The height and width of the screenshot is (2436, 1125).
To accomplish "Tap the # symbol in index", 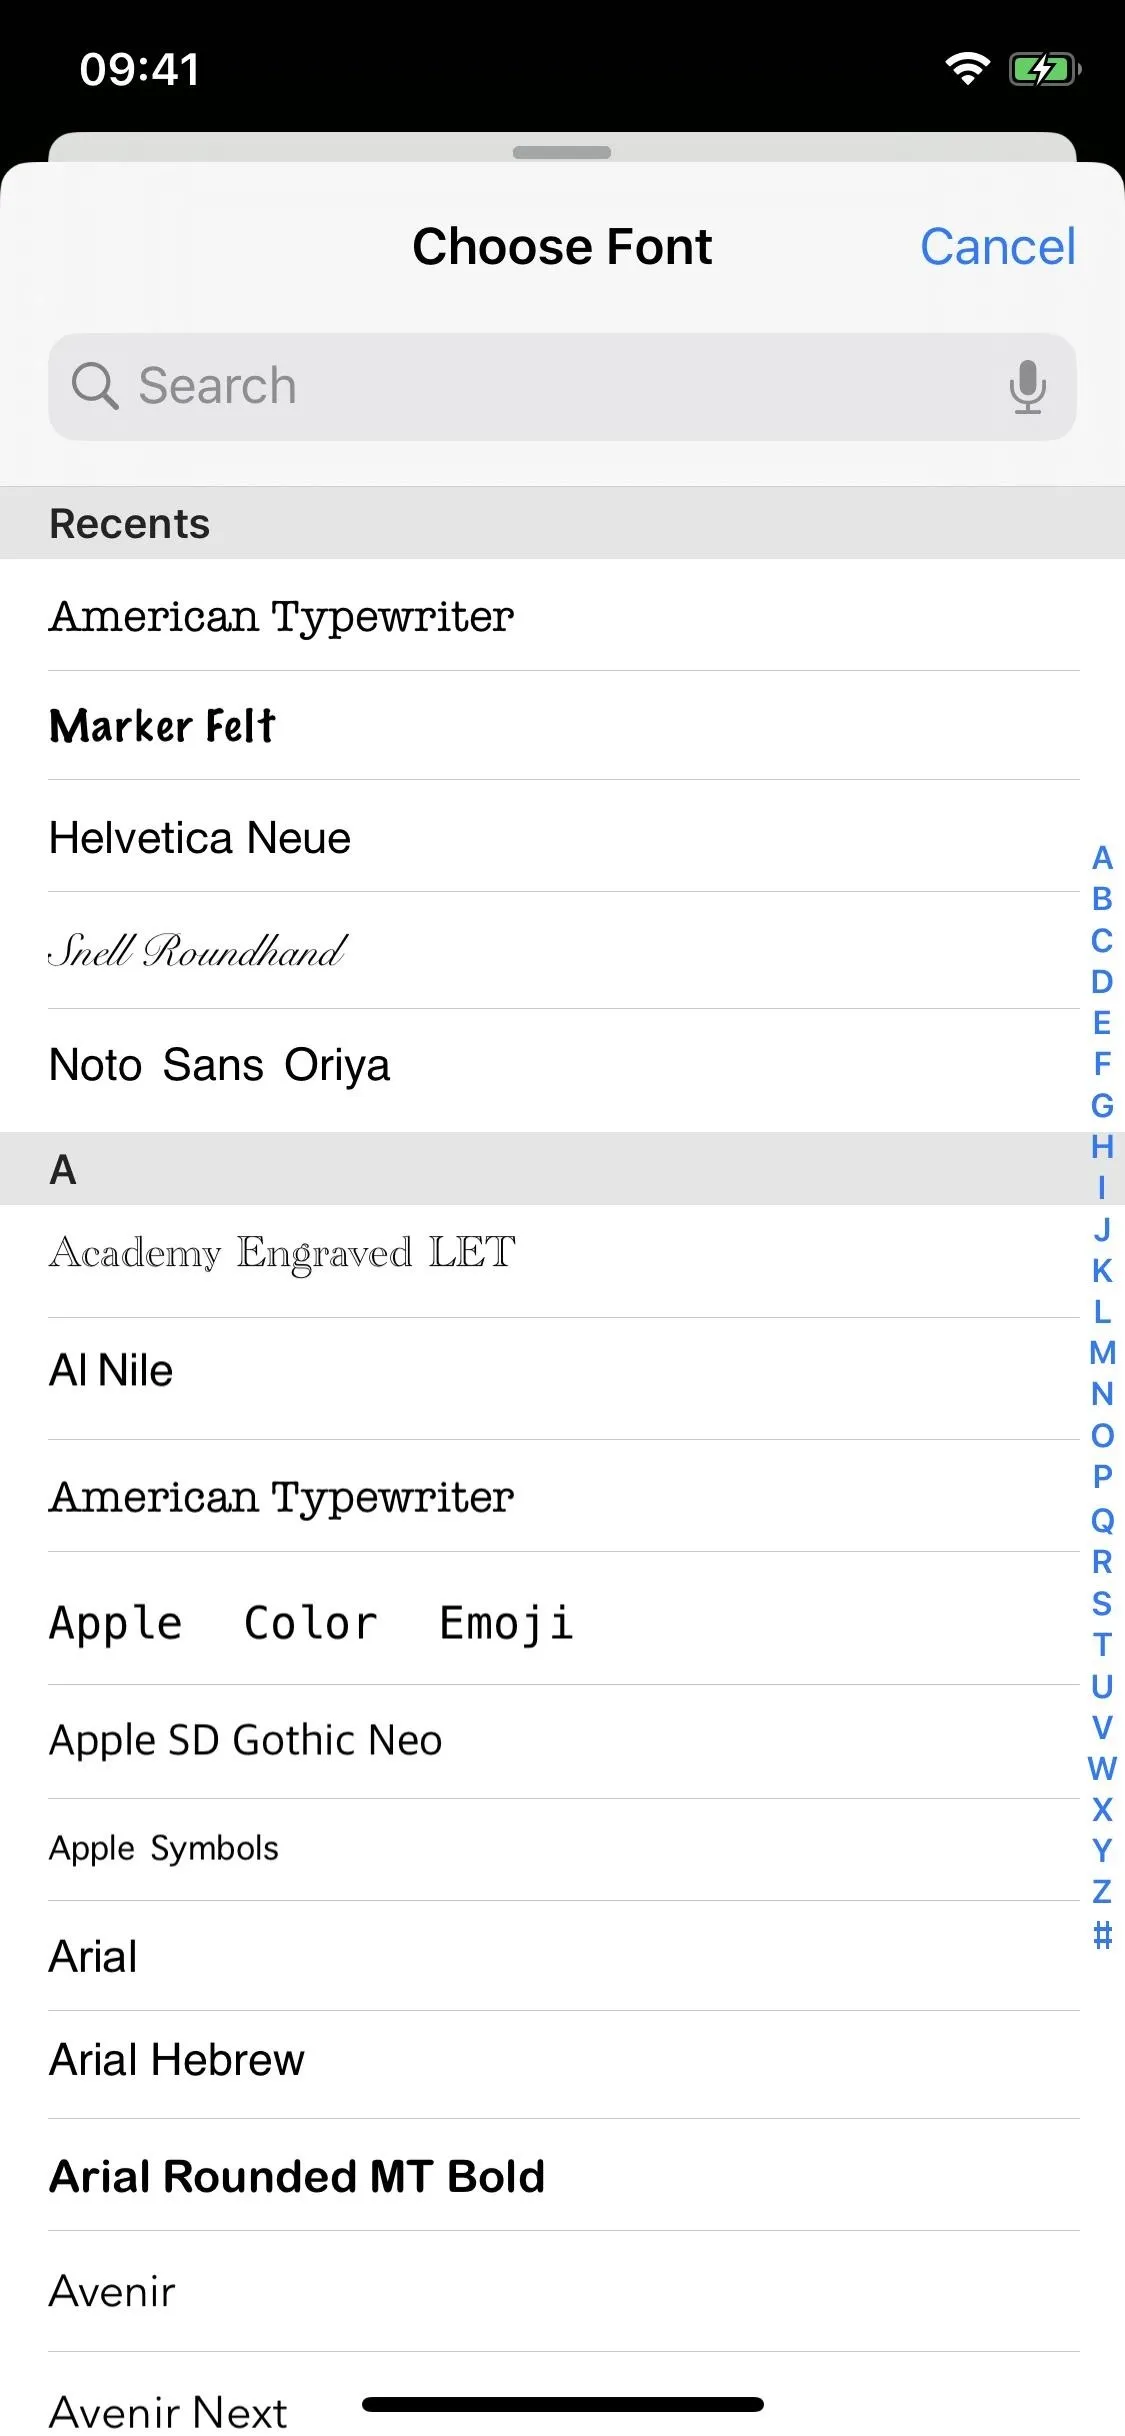I will pyautogui.click(x=1102, y=1935).
